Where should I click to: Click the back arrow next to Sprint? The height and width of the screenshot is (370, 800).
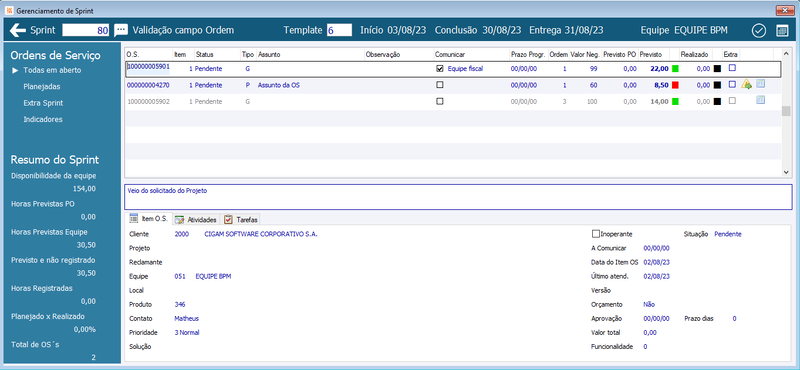point(17,31)
